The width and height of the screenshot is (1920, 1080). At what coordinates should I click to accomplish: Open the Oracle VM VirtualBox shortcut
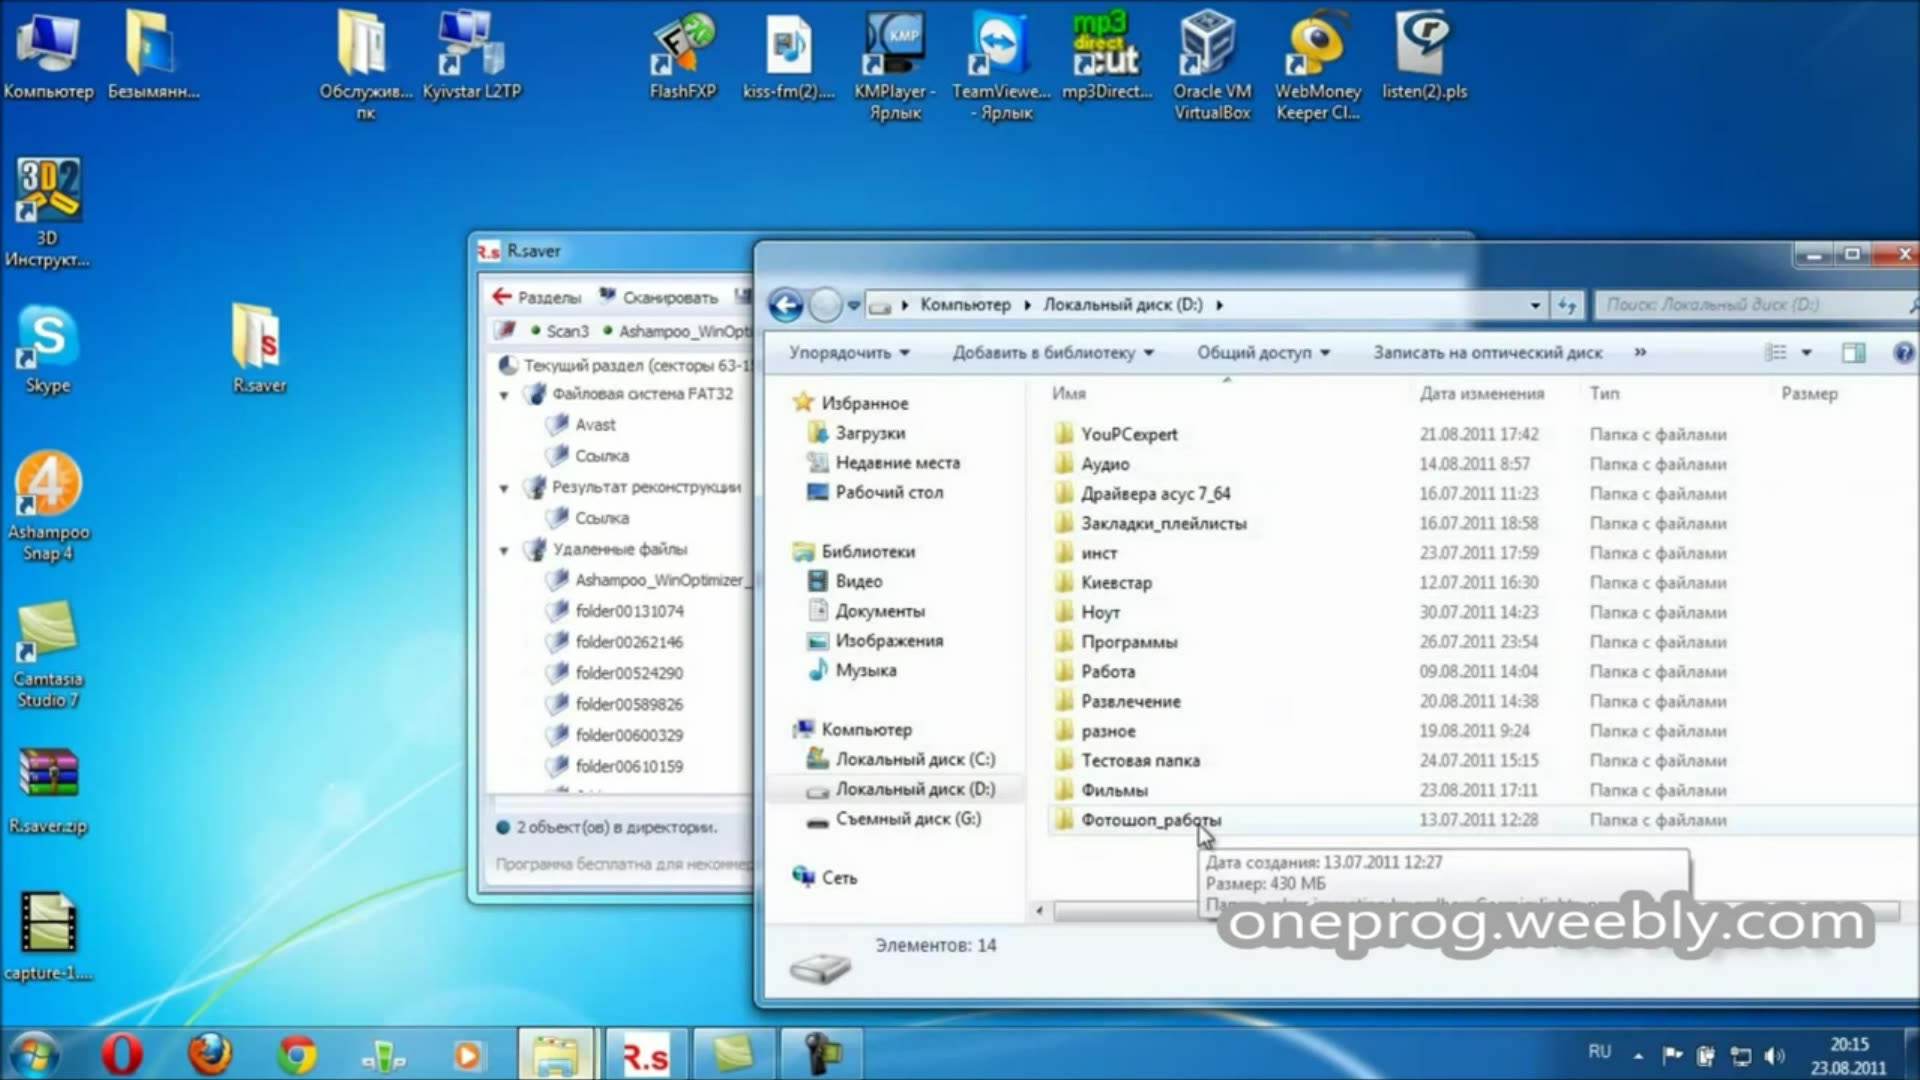point(1212,65)
